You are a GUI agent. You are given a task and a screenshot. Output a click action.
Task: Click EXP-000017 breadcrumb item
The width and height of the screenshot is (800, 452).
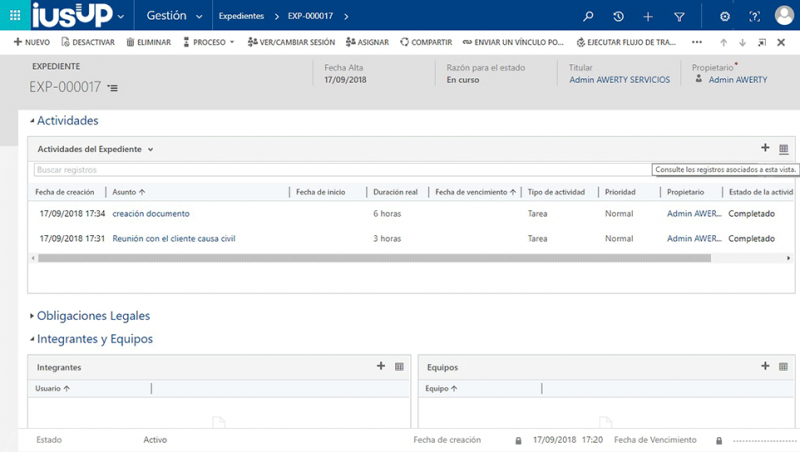[310, 16]
